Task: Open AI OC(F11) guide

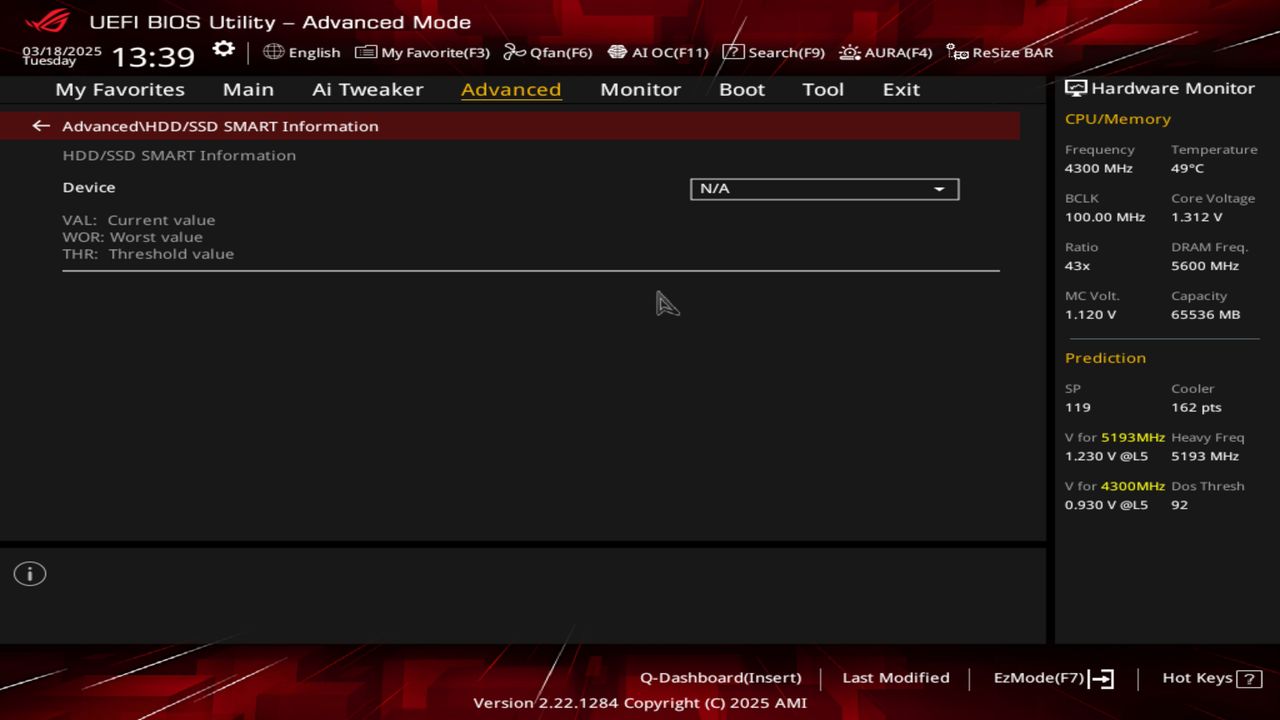Action: point(658,52)
